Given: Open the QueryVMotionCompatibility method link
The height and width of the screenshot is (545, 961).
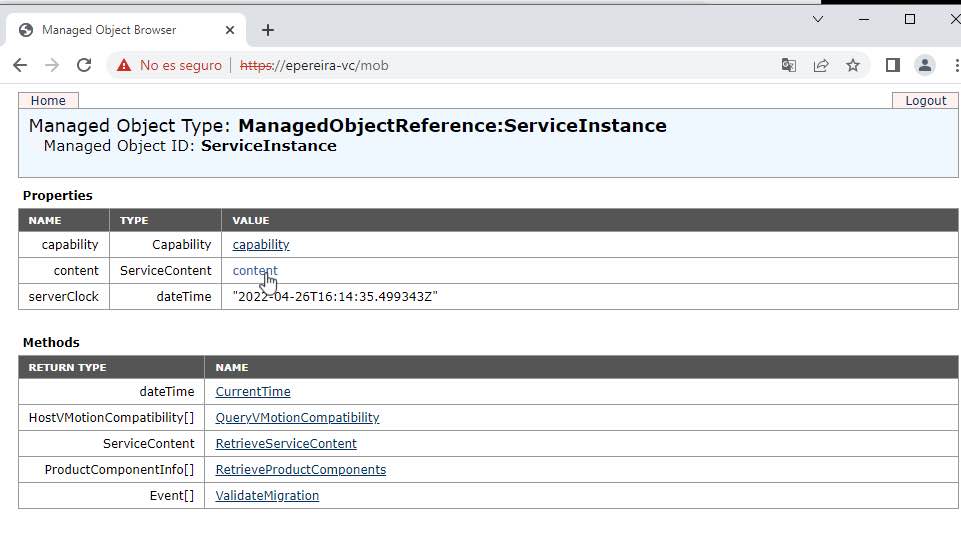Looking at the screenshot, I should tap(297, 418).
